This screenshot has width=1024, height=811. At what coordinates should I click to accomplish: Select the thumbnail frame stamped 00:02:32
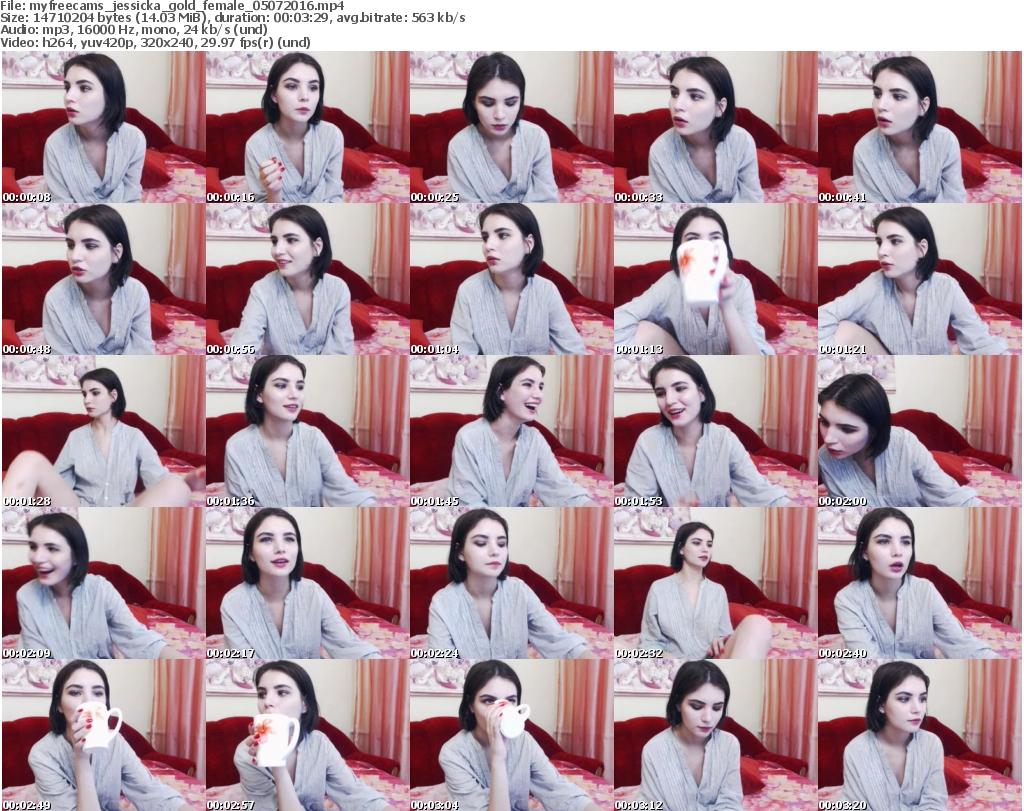pyautogui.click(x=716, y=583)
